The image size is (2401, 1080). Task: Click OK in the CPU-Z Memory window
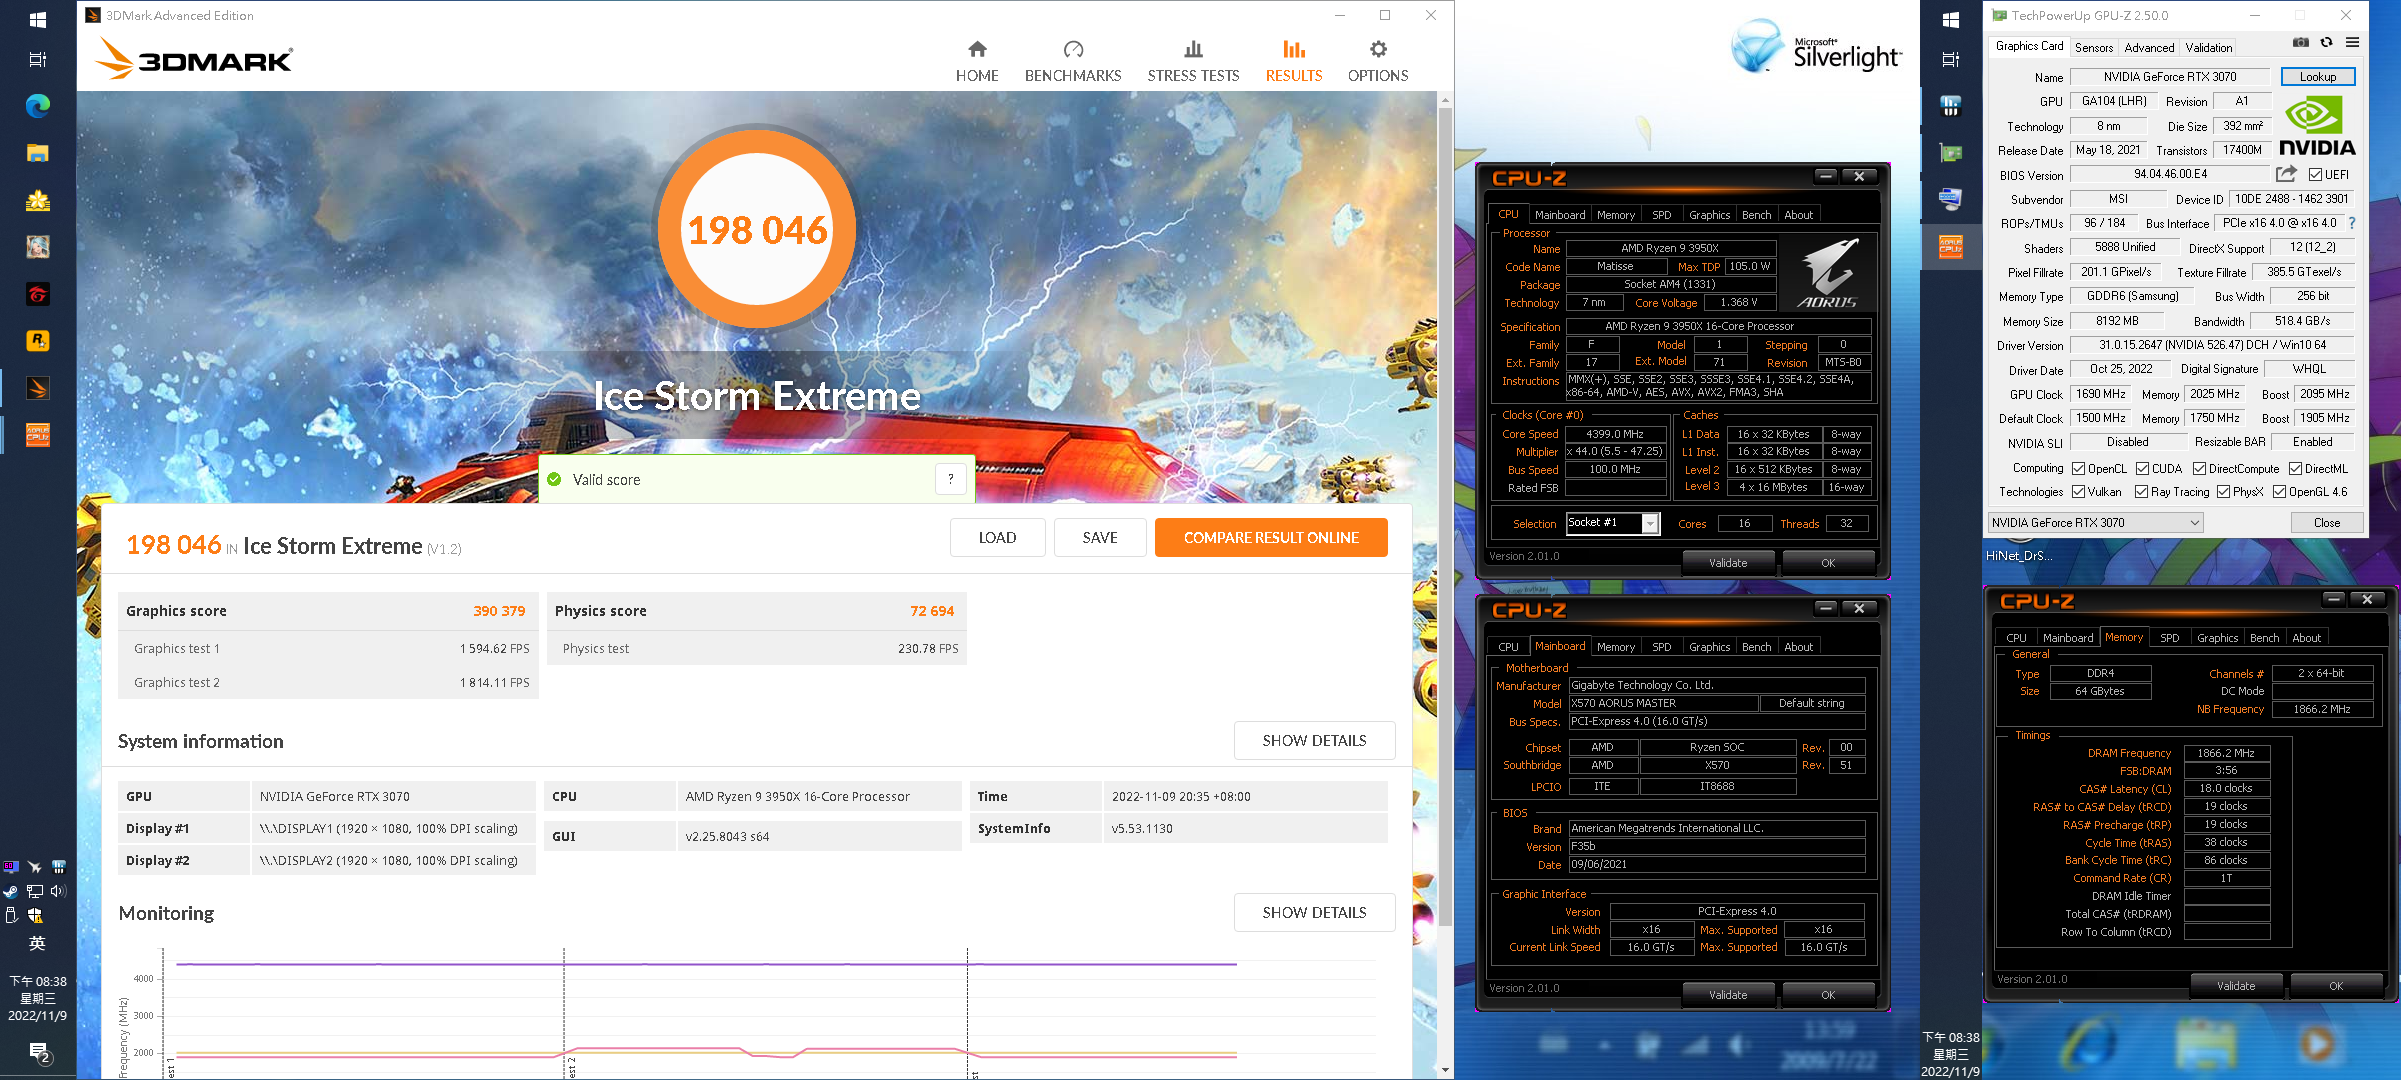pos(2336,986)
